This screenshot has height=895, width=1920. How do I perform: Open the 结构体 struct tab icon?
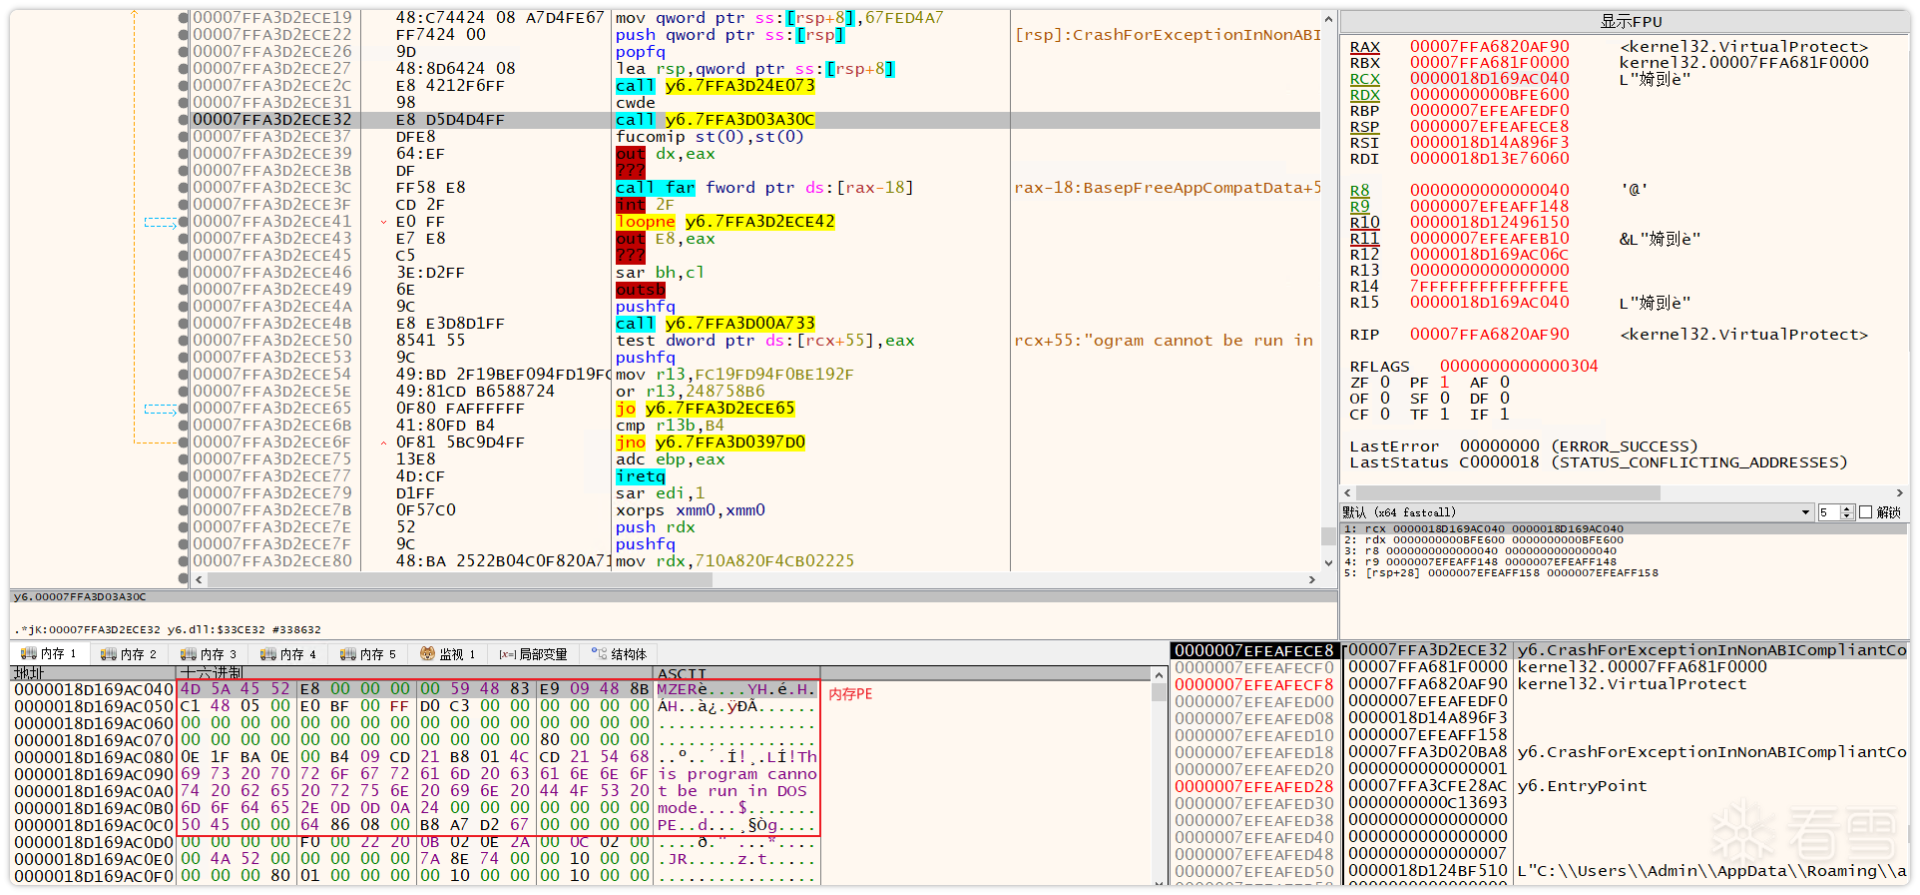coord(599,654)
